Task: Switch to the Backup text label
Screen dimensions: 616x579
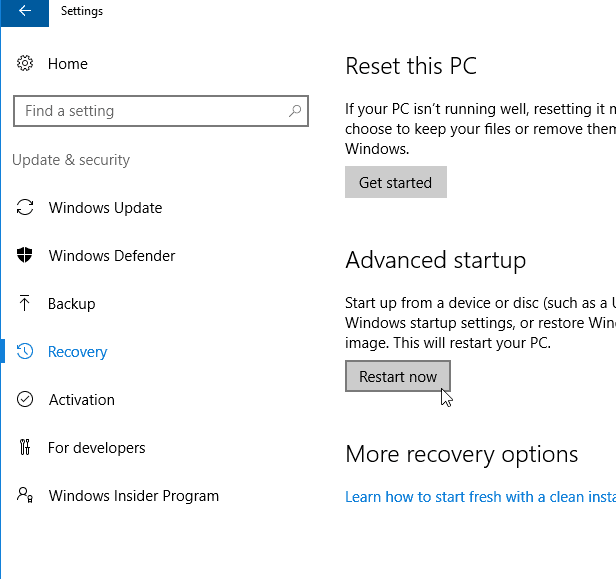Action: point(72,304)
